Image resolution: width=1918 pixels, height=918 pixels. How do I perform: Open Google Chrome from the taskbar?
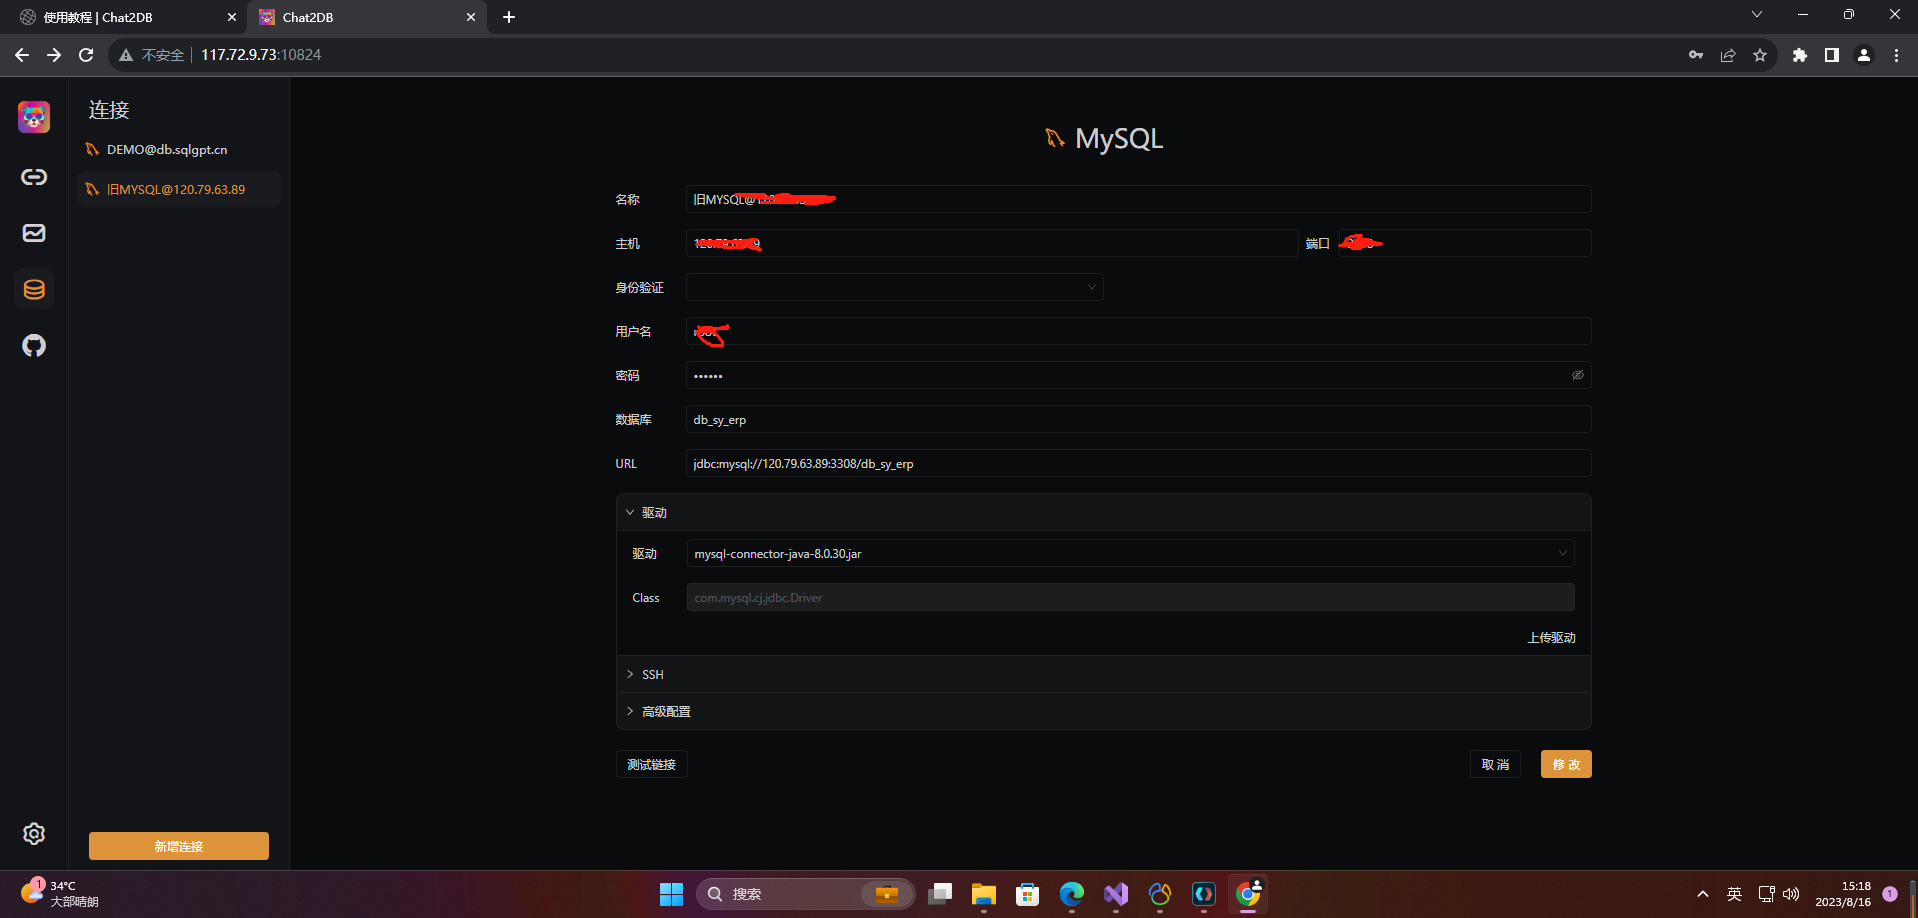[1248, 894]
